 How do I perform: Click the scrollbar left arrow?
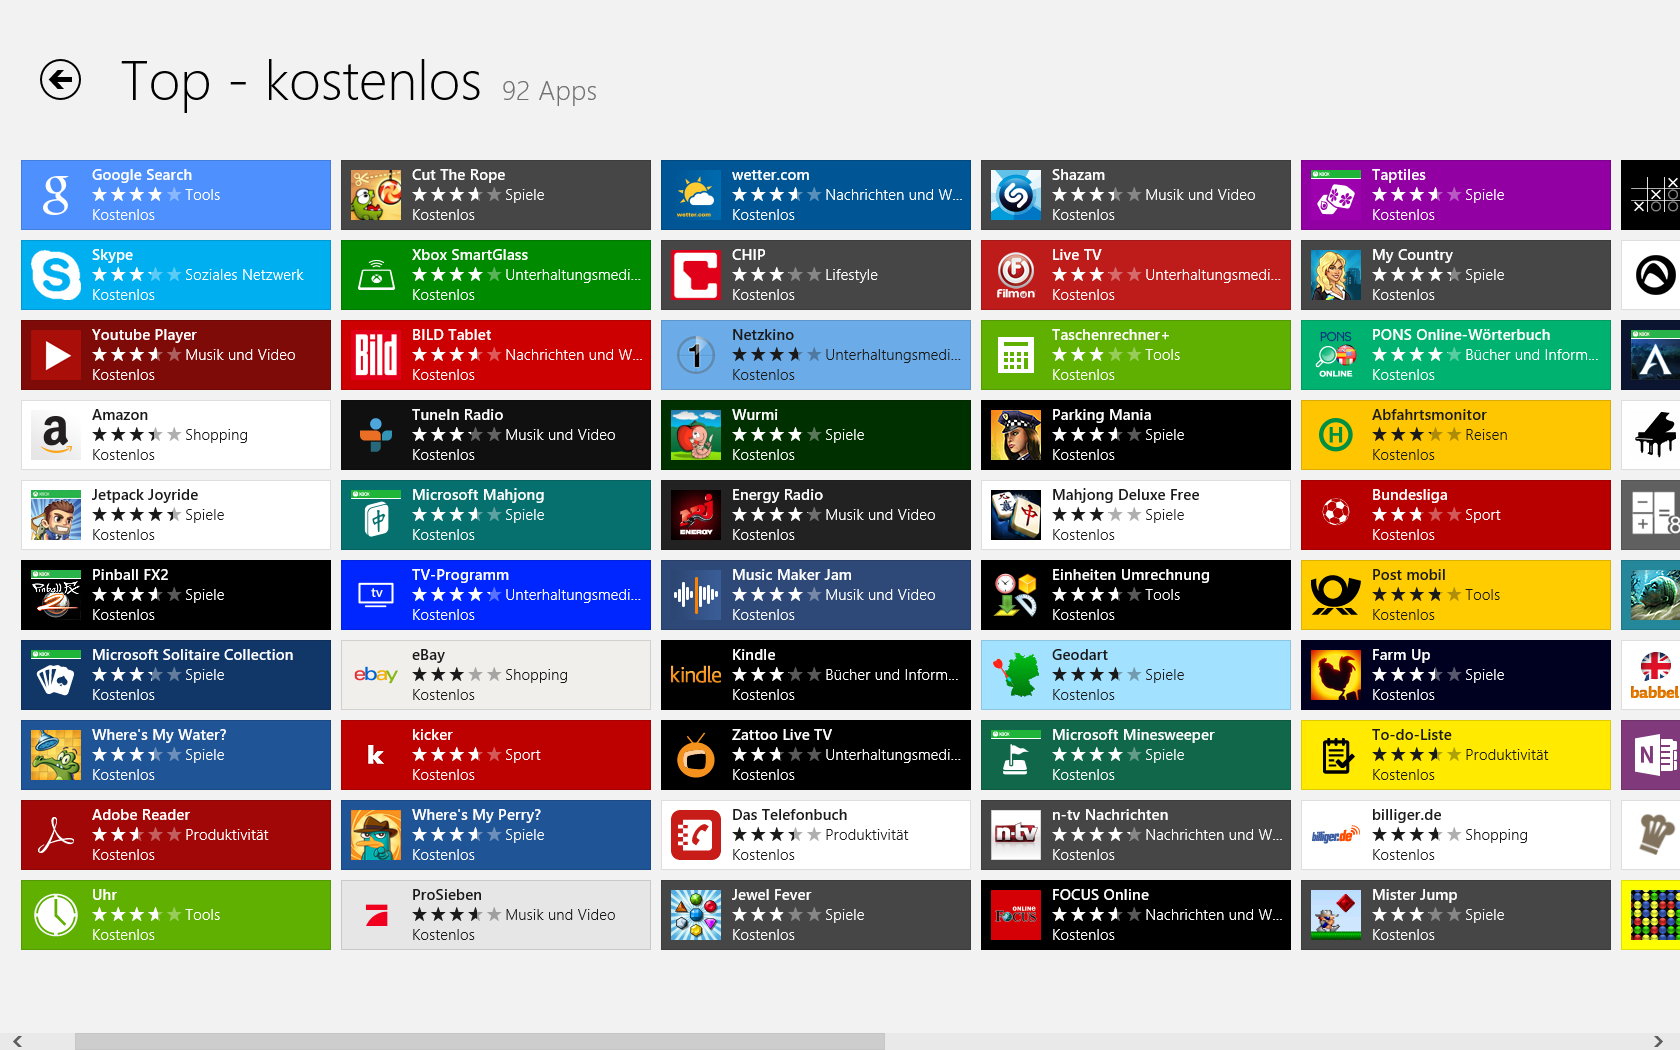(18, 1041)
